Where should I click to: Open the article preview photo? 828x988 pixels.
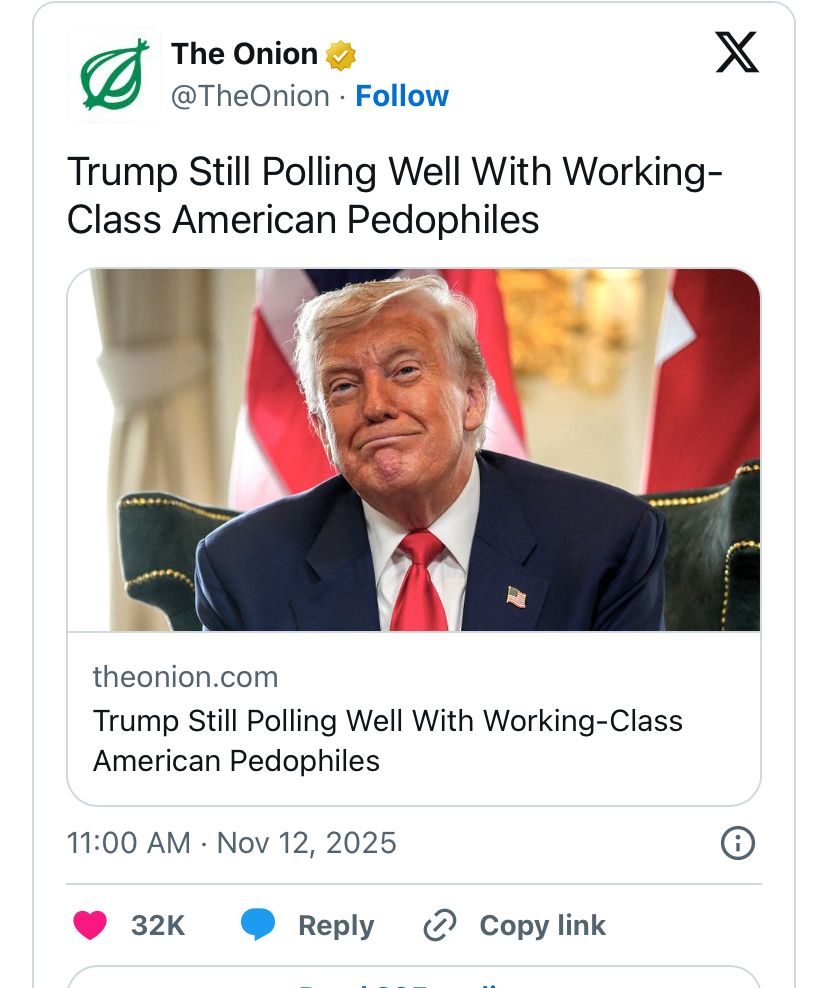(x=413, y=450)
